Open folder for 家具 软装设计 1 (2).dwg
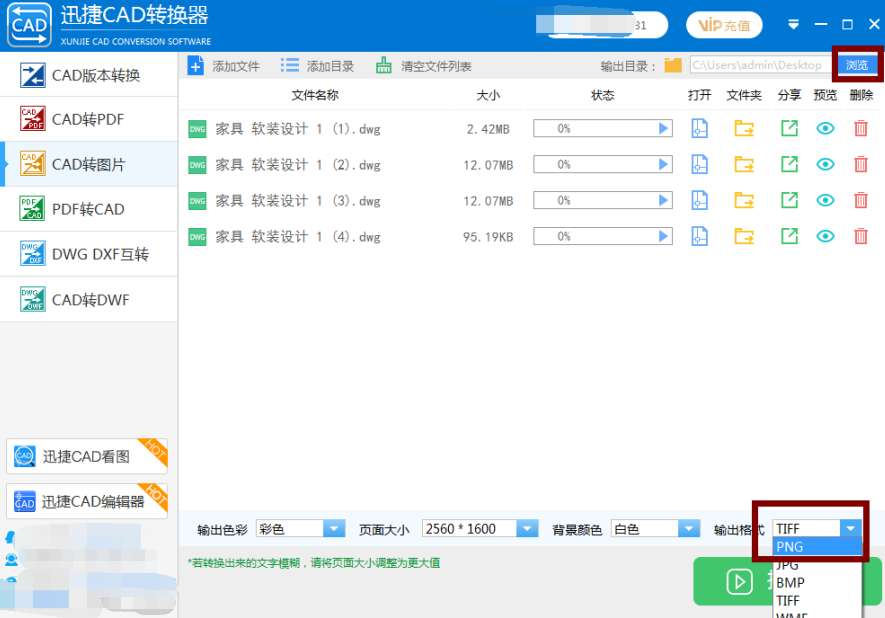This screenshot has height=618, width=885. (x=744, y=165)
